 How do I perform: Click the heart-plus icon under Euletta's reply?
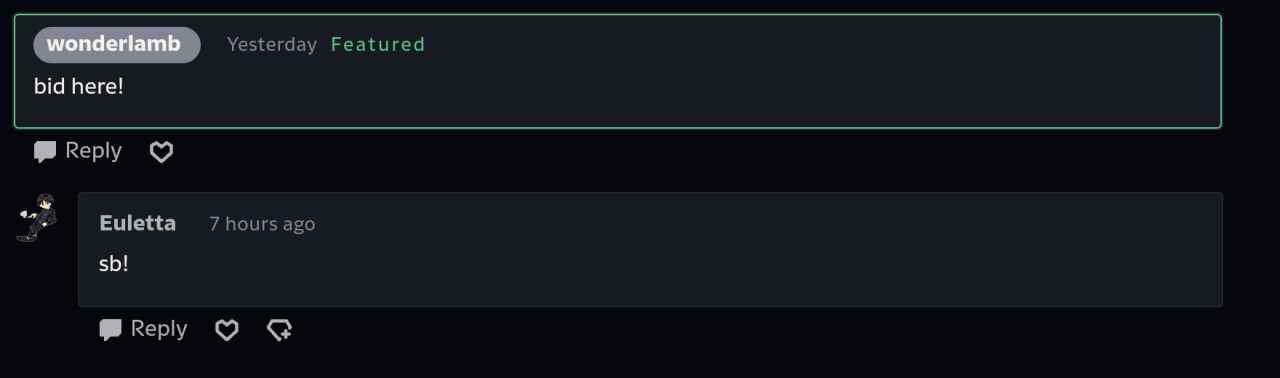tap(279, 330)
